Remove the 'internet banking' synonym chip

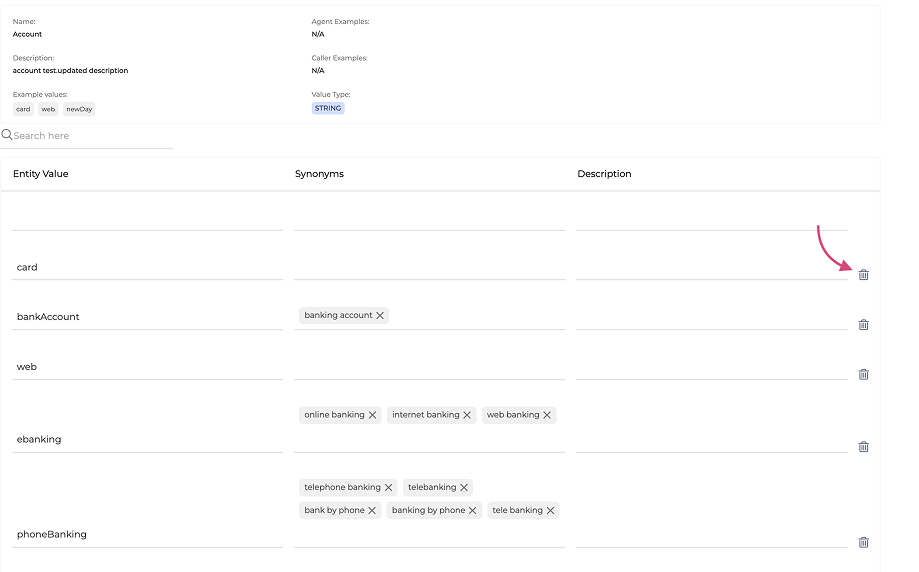click(467, 415)
